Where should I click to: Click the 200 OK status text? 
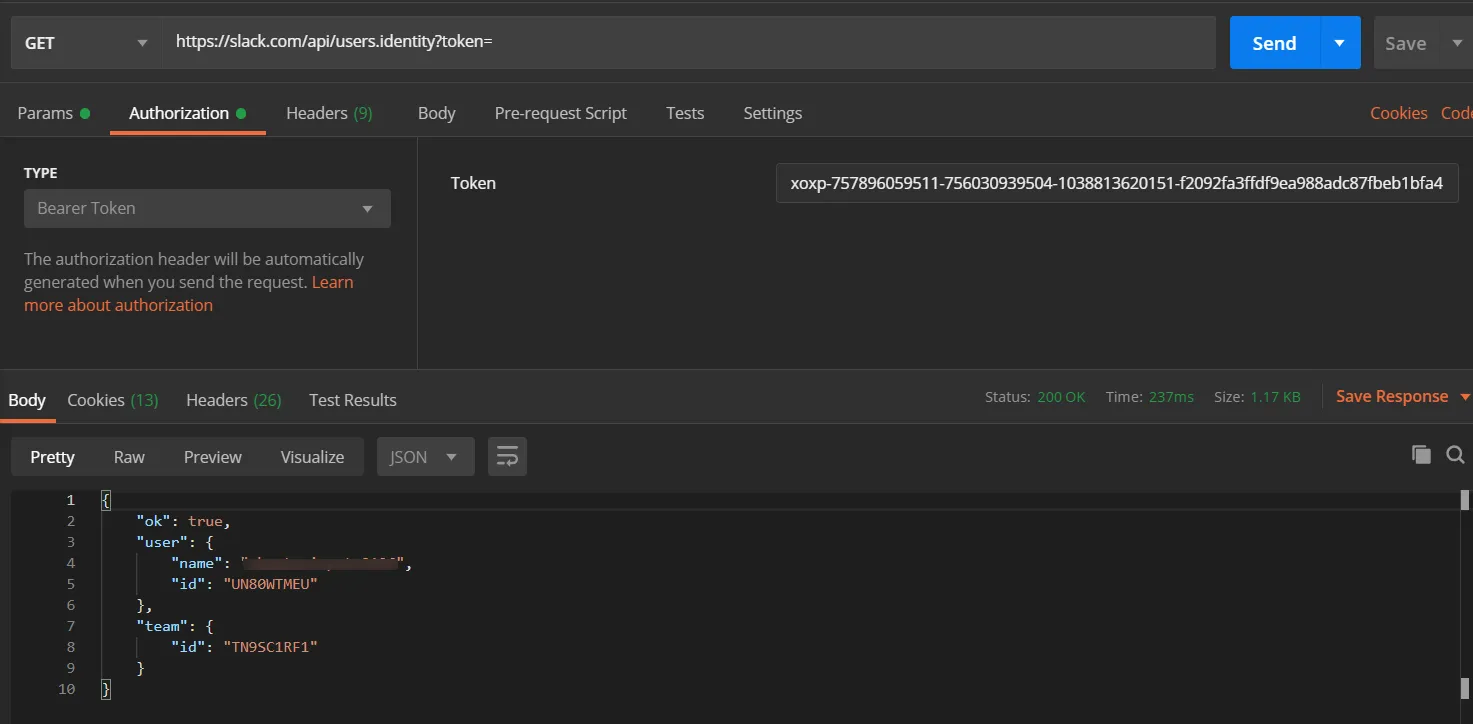pos(1061,397)
